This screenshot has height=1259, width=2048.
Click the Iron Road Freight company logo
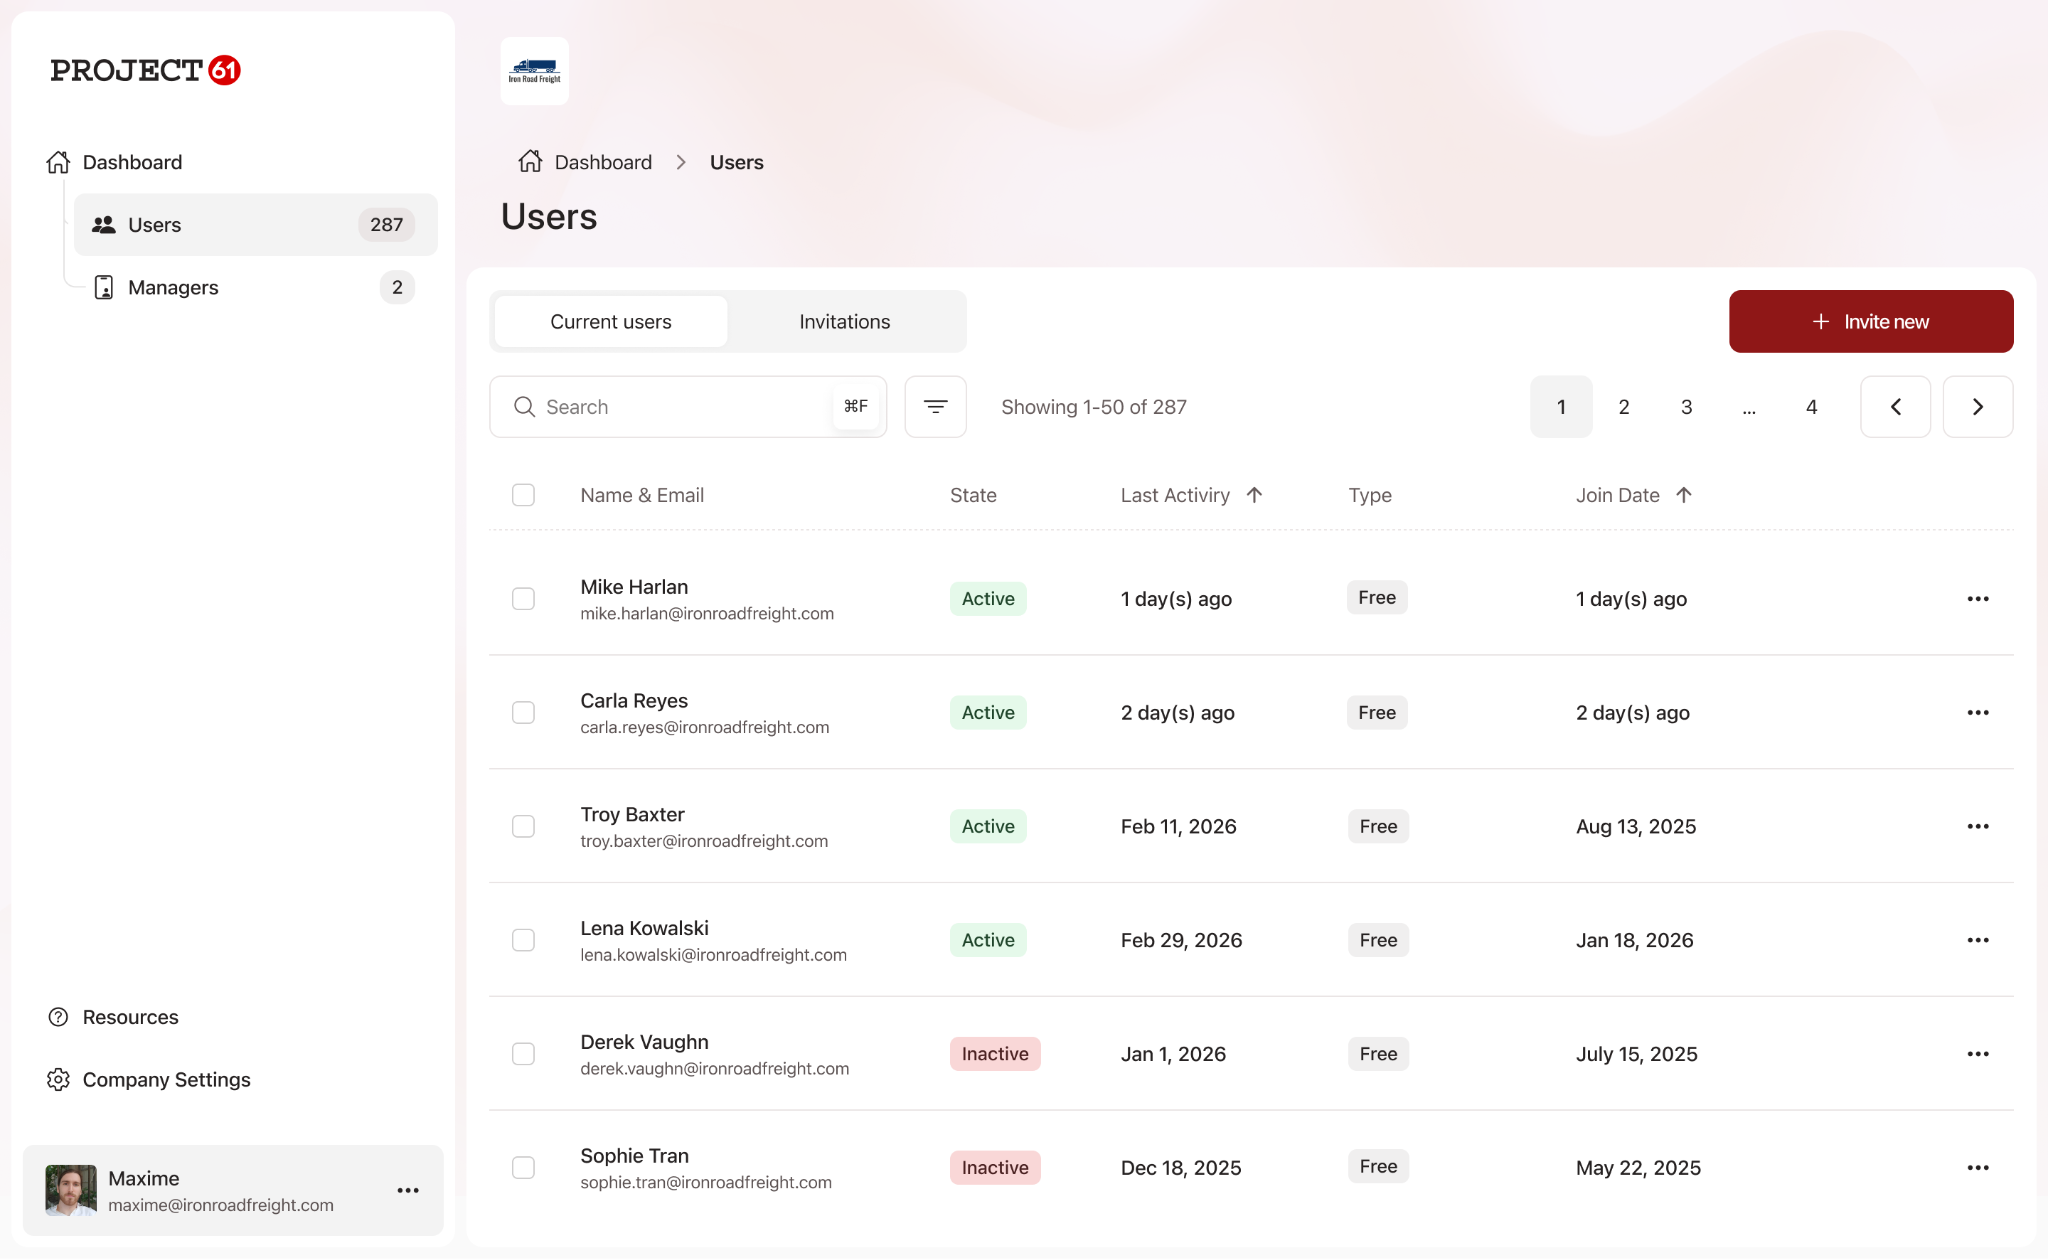(535, 71)
